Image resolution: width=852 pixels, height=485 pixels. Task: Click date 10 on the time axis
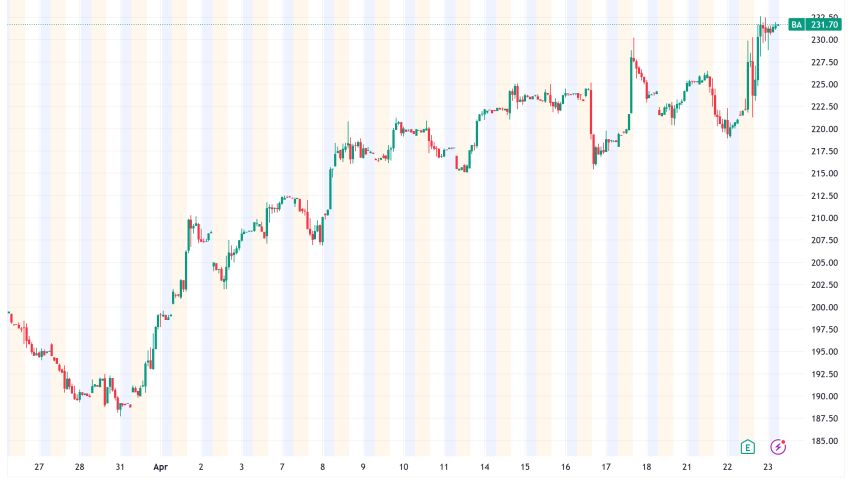403,467
